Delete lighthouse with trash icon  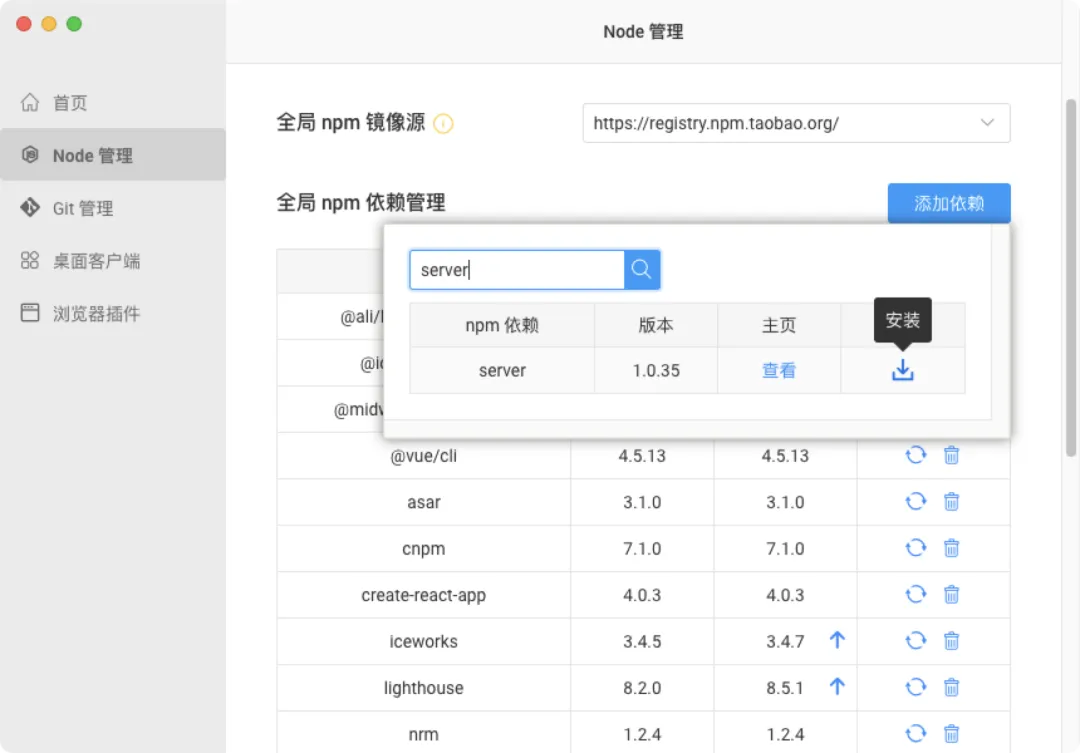pyautogui.click(x=951, y=688)
